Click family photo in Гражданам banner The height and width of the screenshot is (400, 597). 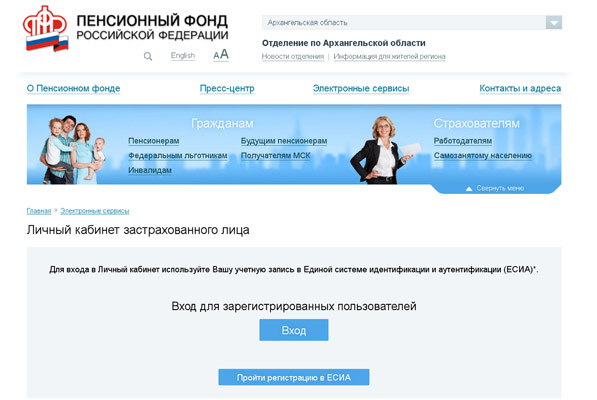point(72,150)
